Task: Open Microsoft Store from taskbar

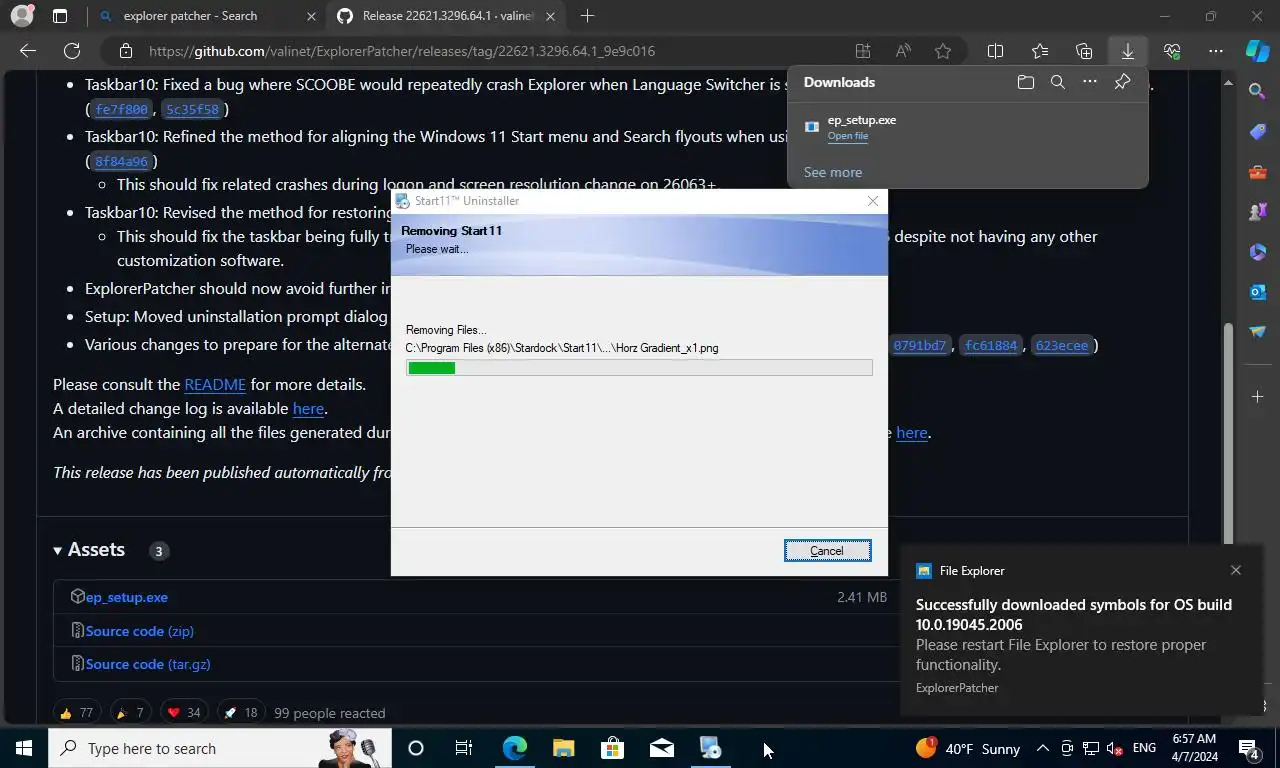Action: coord(612,748)
